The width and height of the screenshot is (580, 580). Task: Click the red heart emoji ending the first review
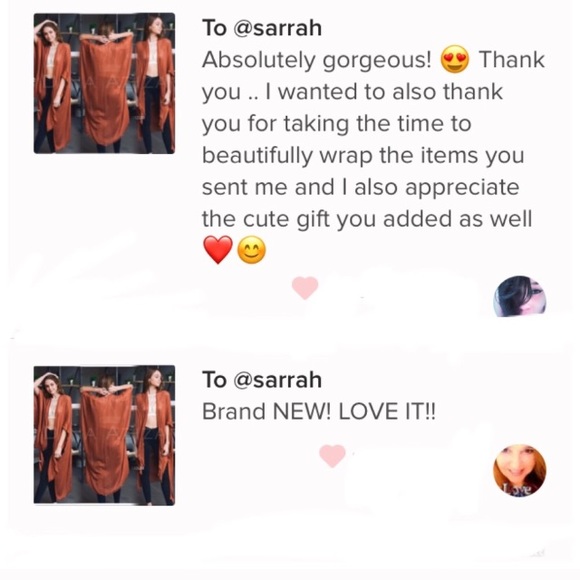click(x=218, y=250)
